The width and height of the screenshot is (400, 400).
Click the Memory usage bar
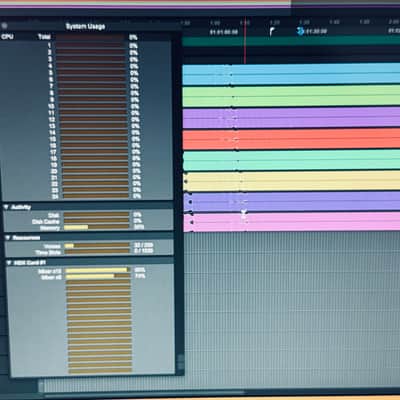click(96, 227)
